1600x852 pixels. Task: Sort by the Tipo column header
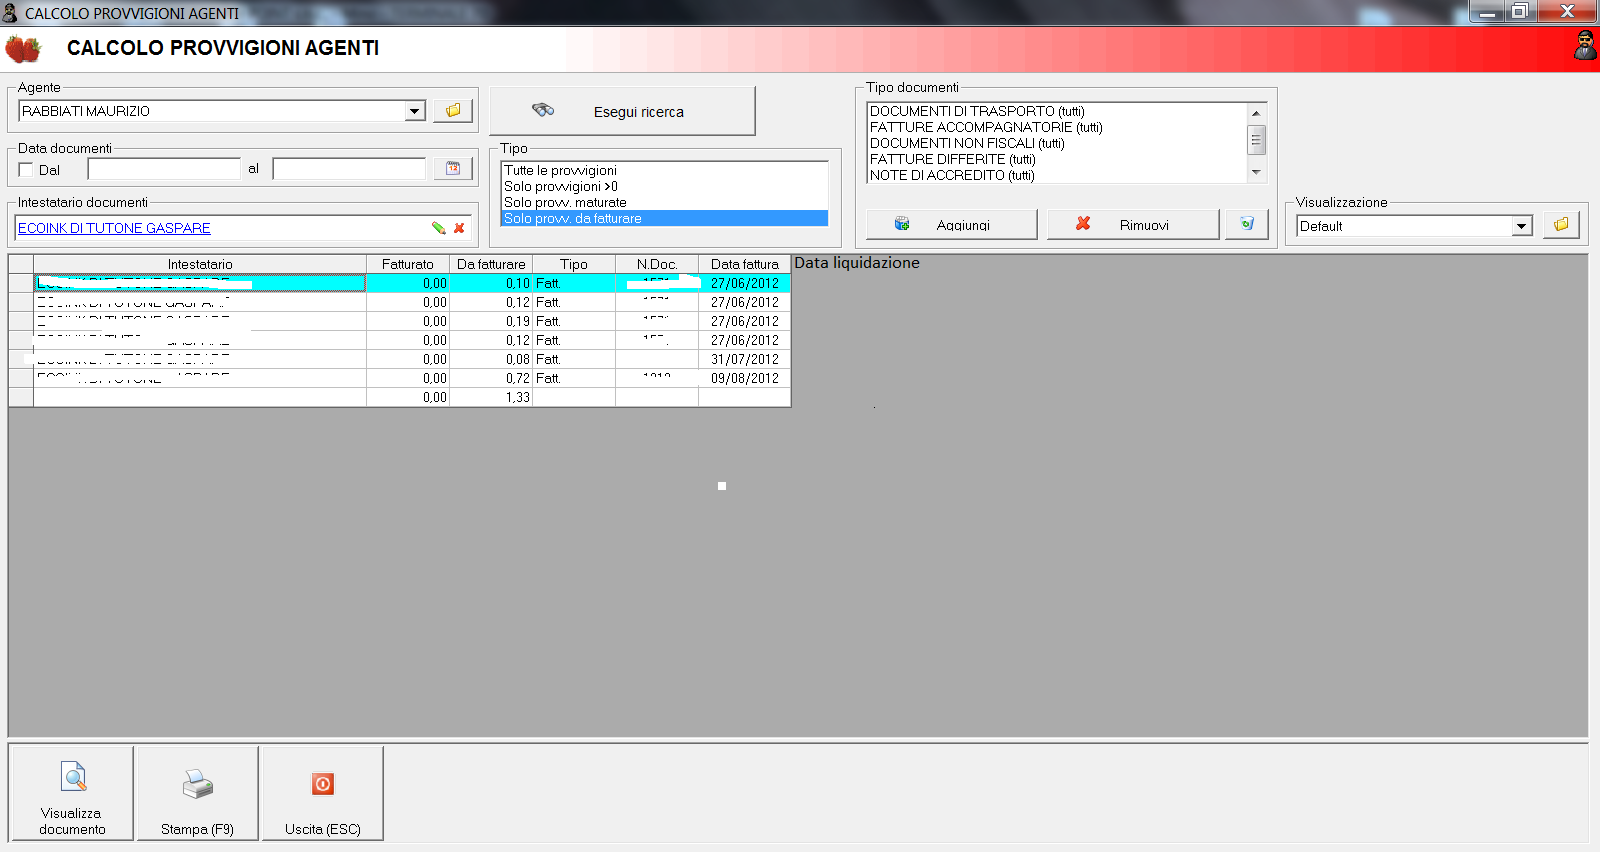[574, 264]
